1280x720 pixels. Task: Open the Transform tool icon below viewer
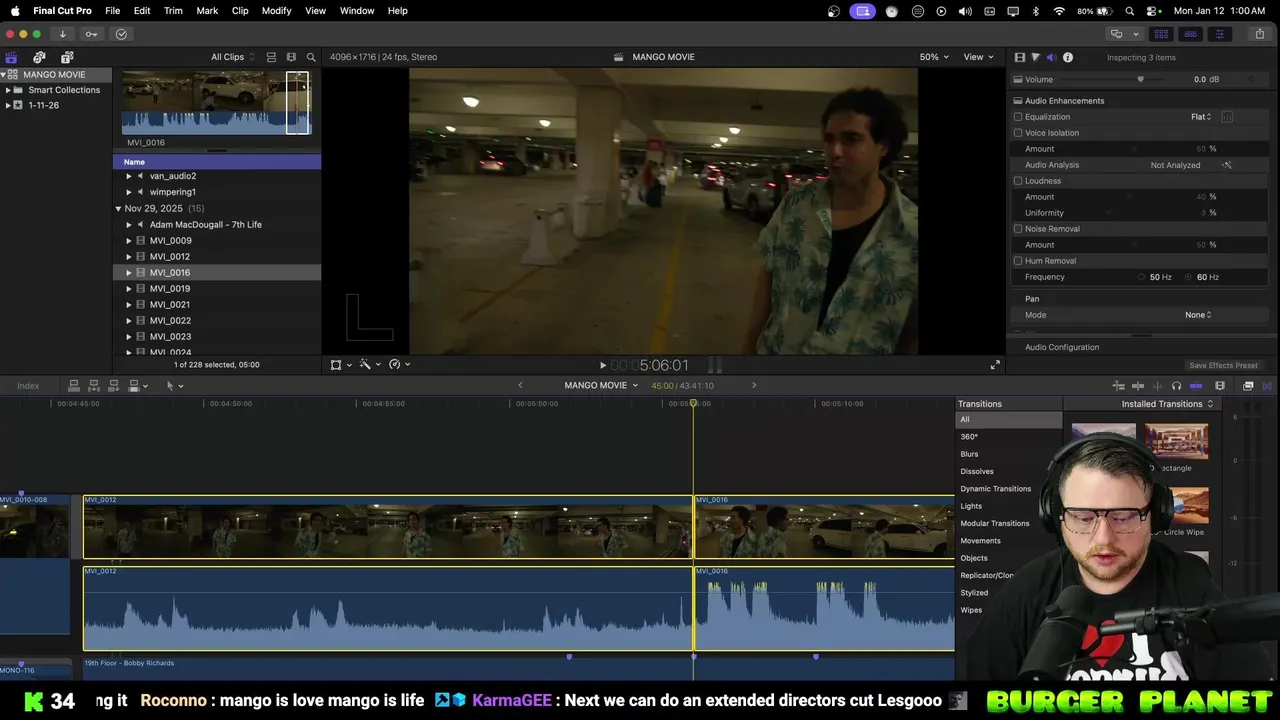point(336,365)
